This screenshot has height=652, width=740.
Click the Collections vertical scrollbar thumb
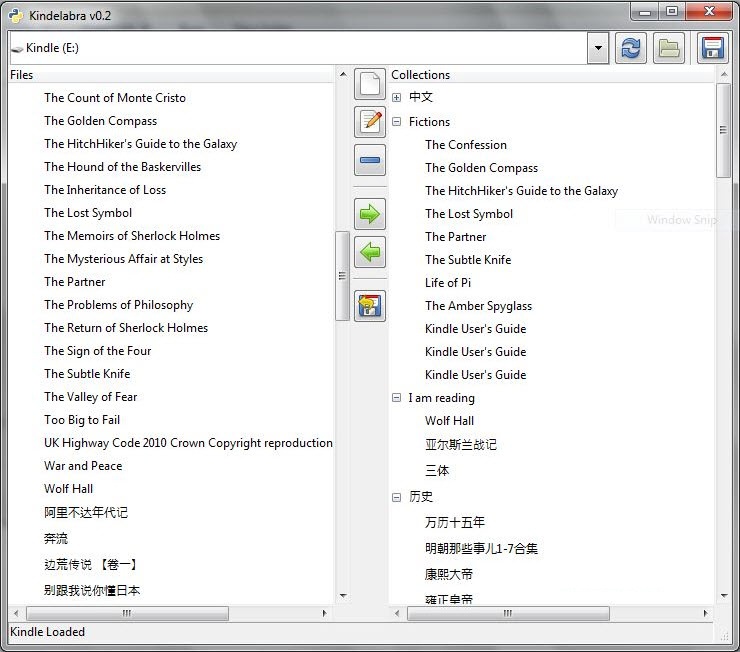coord(723,130)
